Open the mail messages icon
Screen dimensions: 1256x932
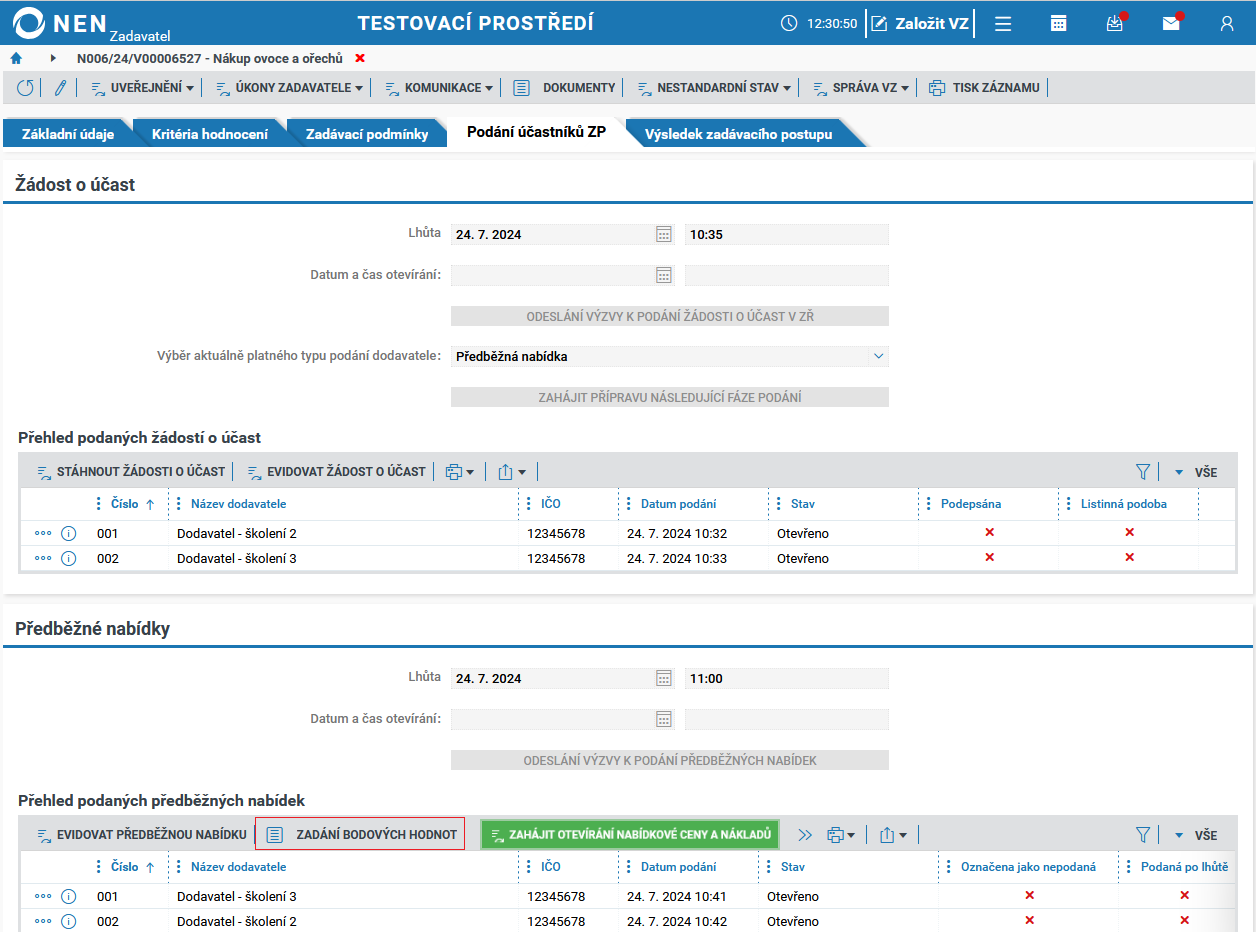1171,23
